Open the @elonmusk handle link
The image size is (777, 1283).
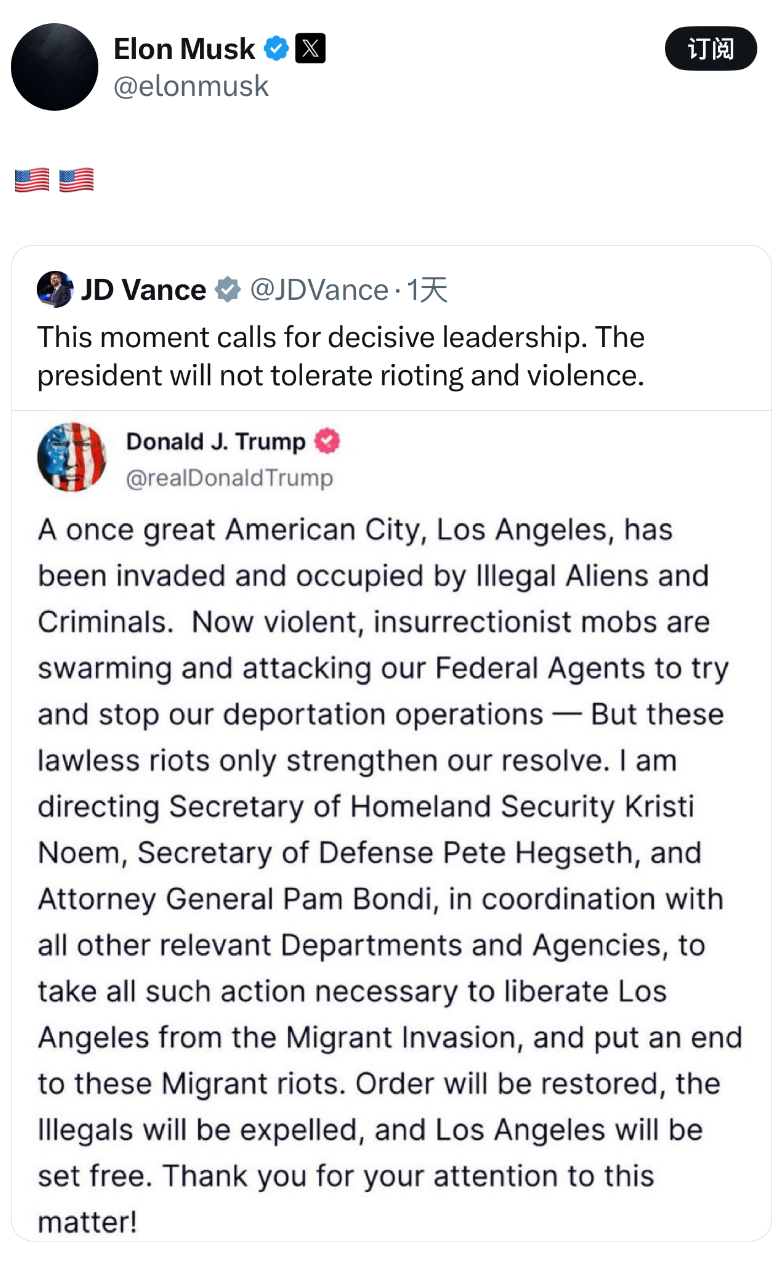point(191,86)
